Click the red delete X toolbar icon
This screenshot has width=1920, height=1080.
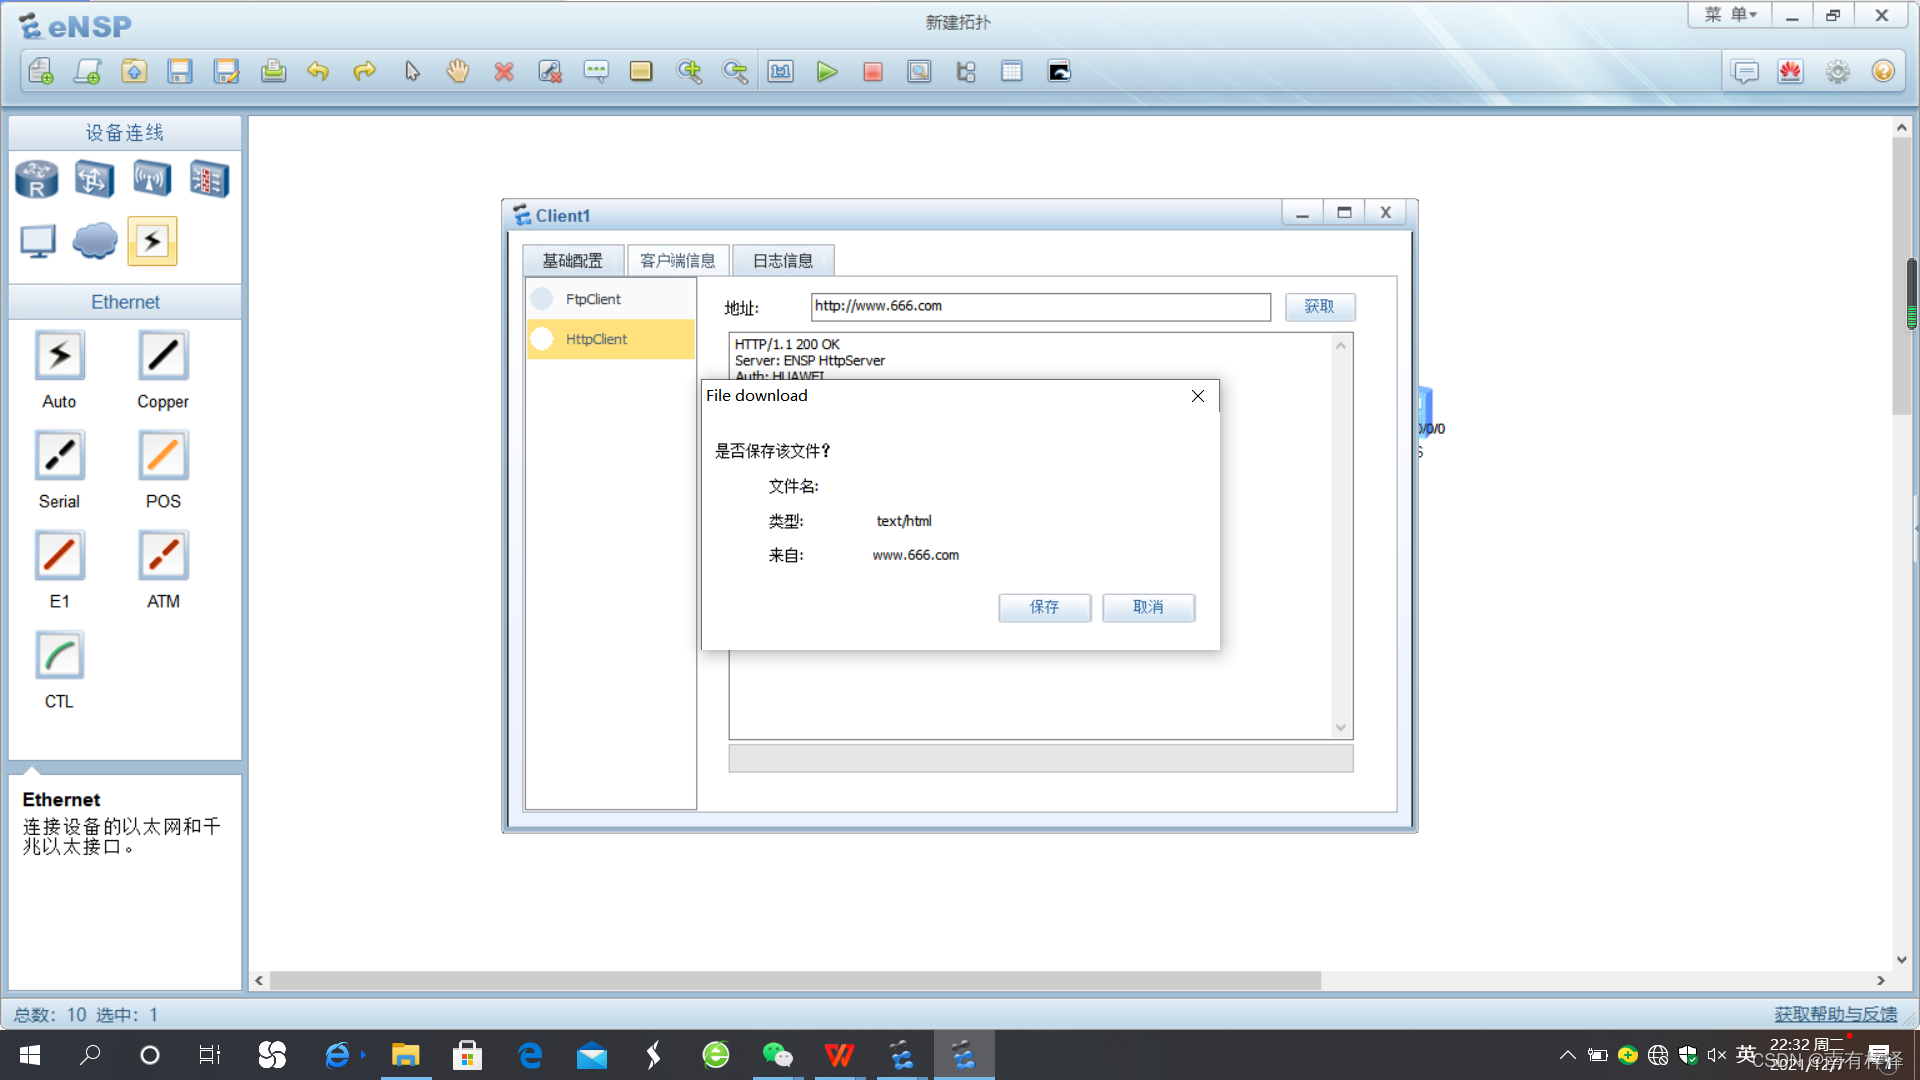pos(504,71)
